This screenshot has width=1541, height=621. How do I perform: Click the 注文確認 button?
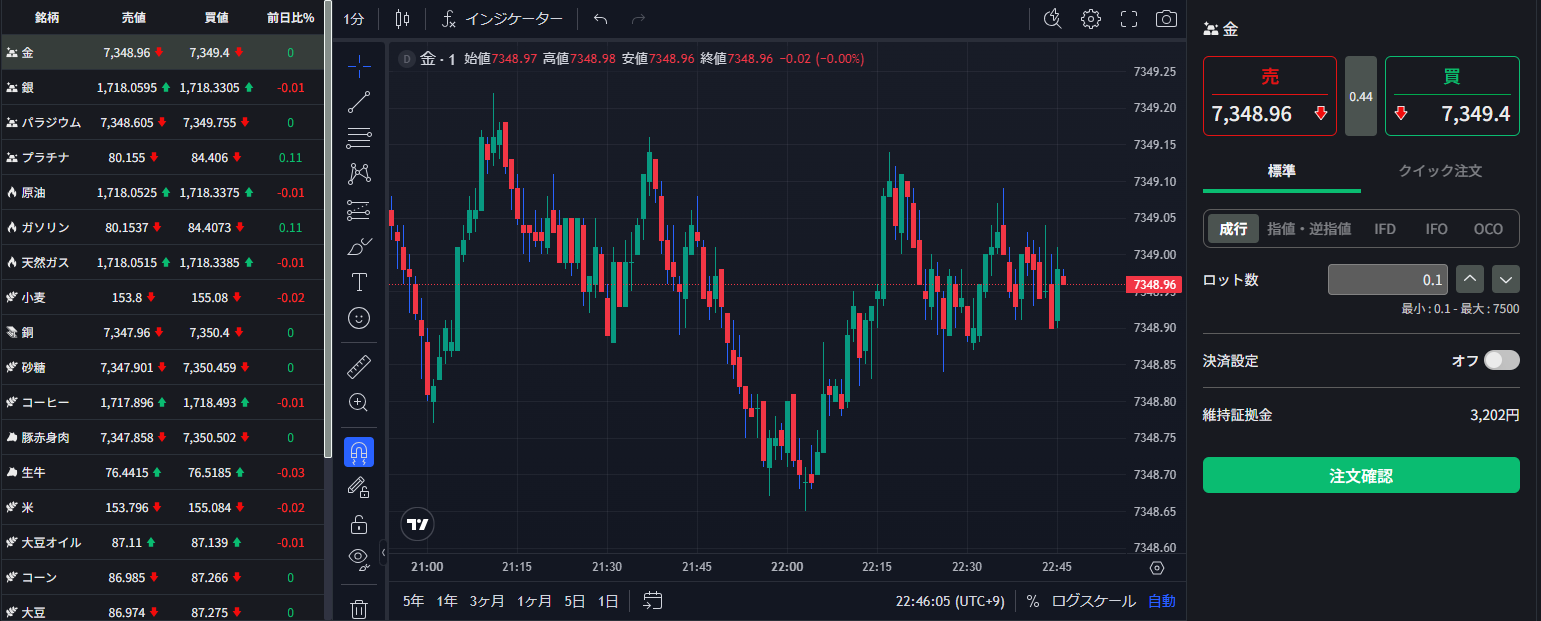coord(1361,475)
